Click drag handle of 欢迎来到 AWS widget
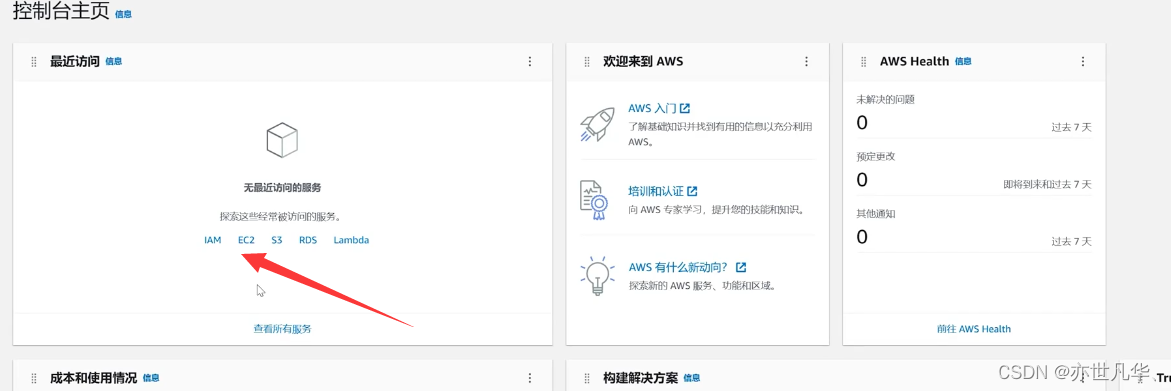This screenshot has width=1171, height=391. (587, 62)
